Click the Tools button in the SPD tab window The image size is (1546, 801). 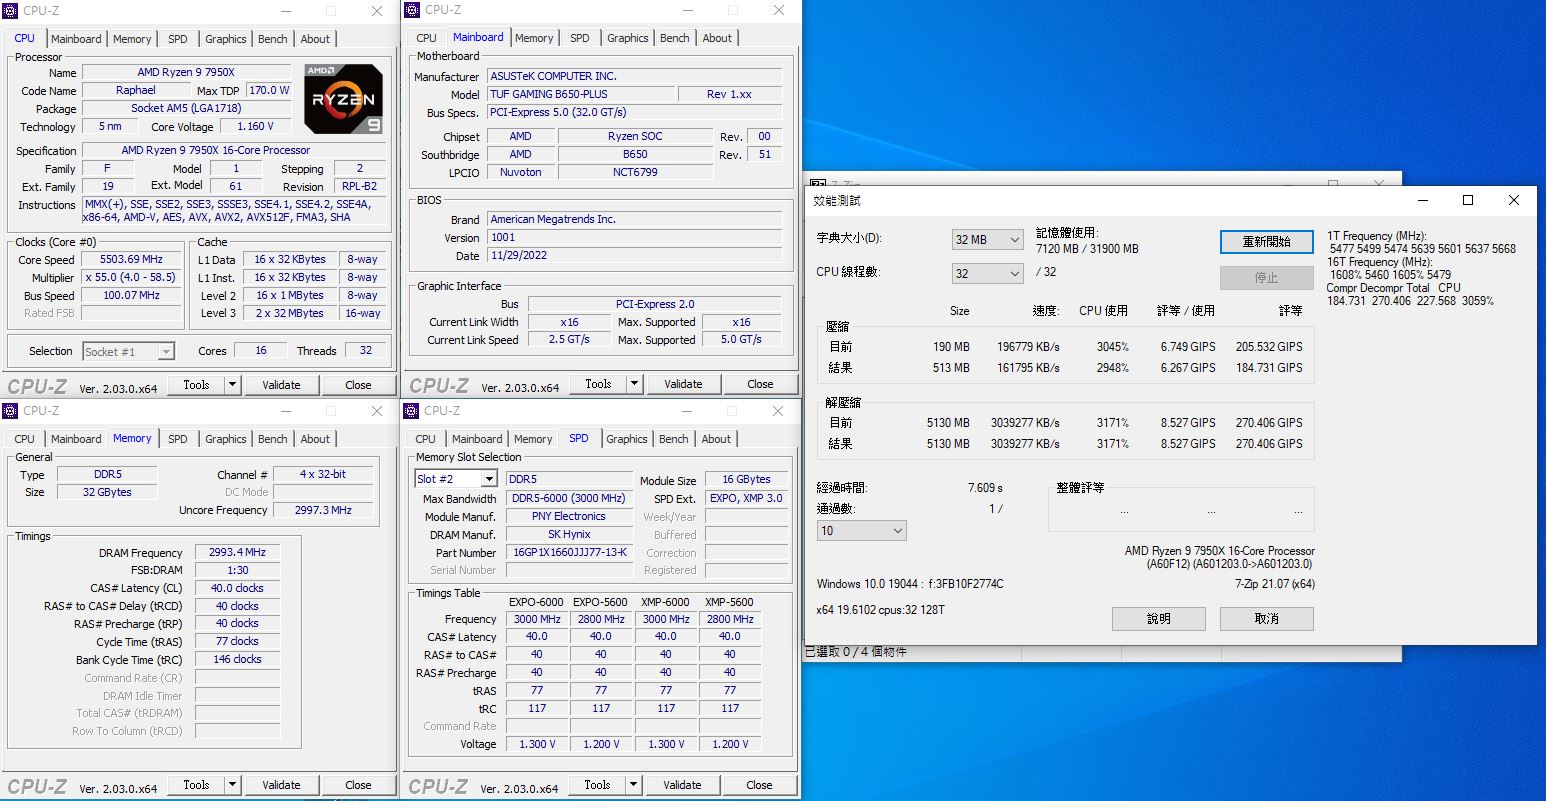[597, 785]
